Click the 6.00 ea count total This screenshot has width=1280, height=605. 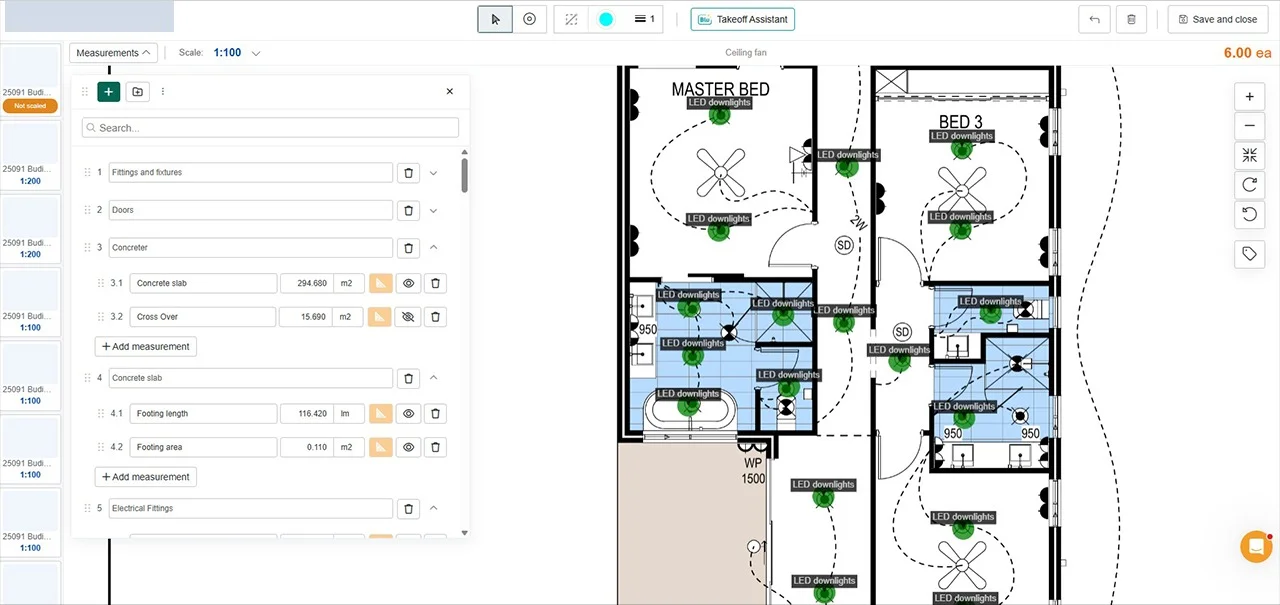click(x=1247, y=53)
